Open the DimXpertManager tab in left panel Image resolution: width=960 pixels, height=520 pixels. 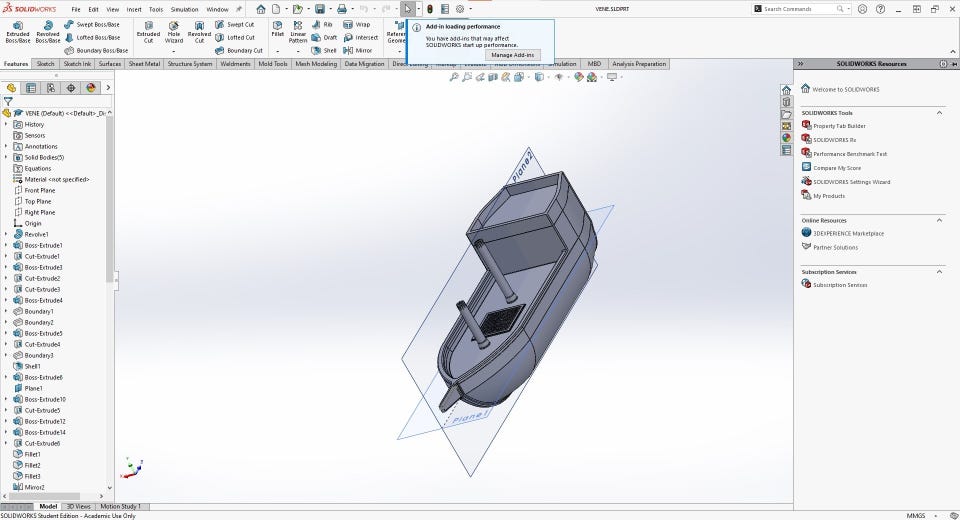coord(71,88)
